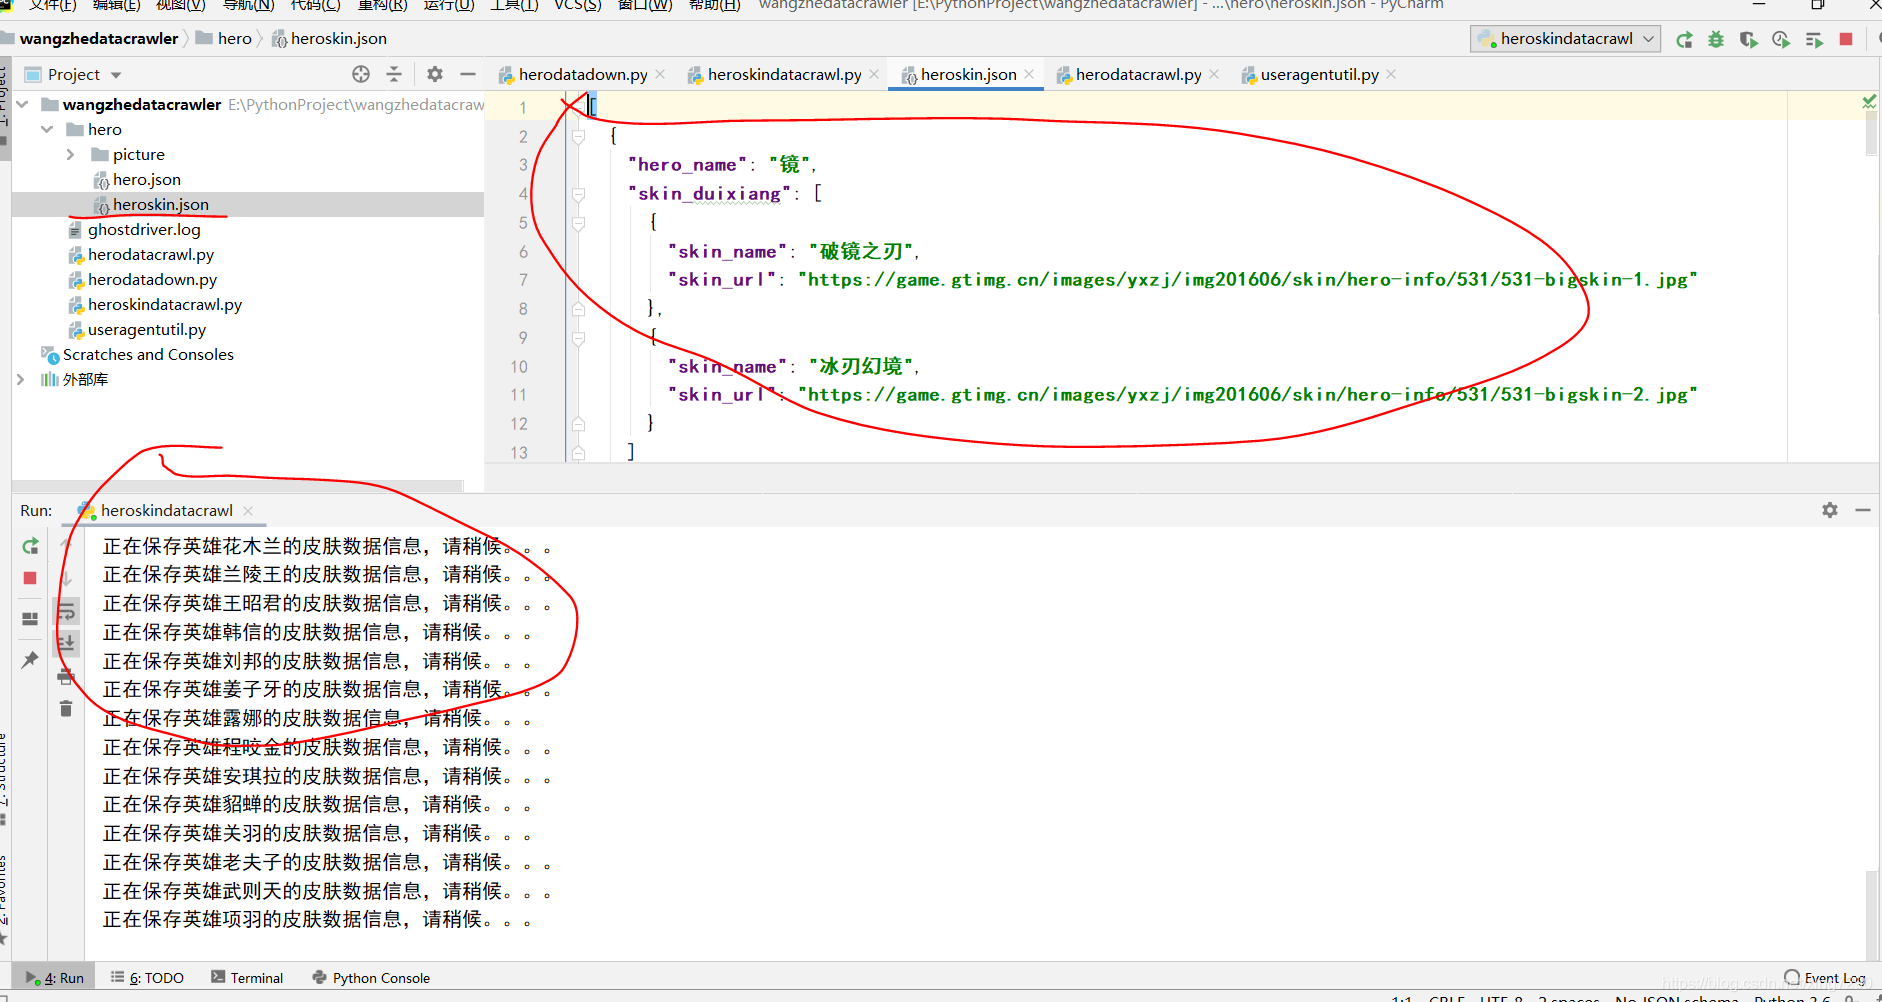Click the skin_url link on line 7
Image resolution: width=1882 pixels, height=1002 pixels.
[1247, 280]
